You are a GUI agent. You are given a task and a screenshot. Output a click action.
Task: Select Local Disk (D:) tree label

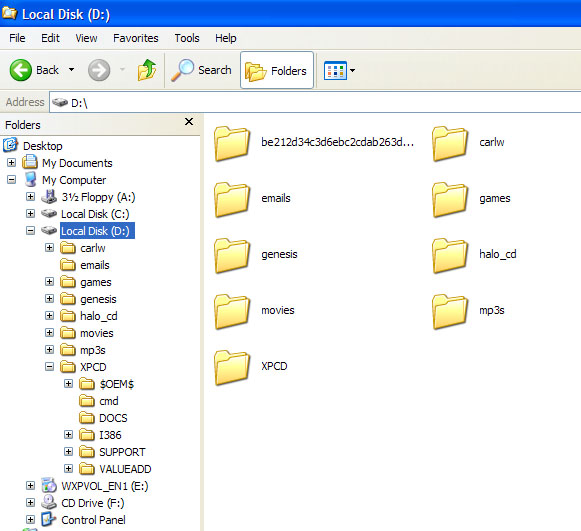pyautogui.click(x=97, y=231)
